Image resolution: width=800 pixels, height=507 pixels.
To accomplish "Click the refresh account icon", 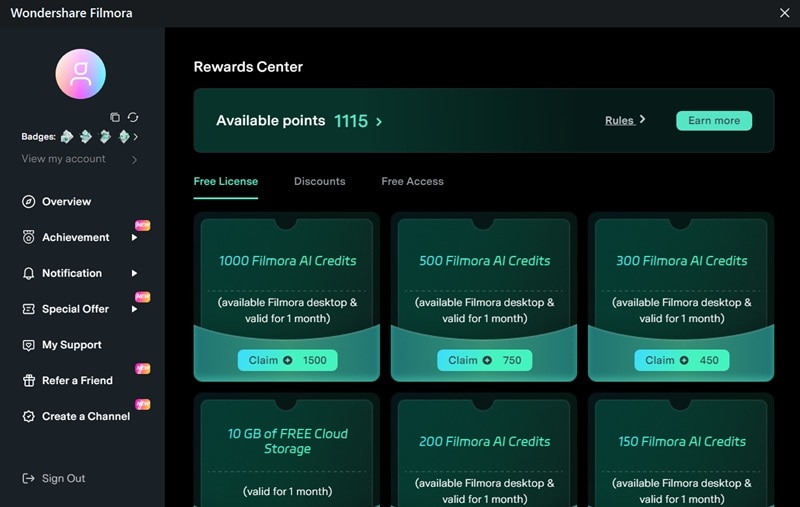I will click(x=133, y=117).
